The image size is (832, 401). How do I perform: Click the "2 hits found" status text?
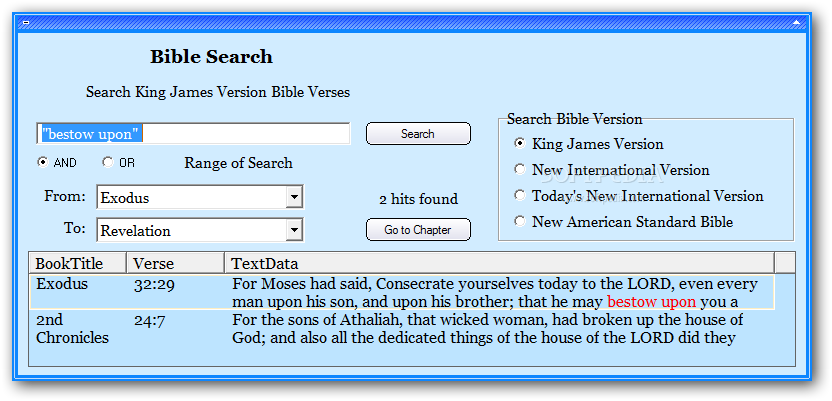pos(418,199)
